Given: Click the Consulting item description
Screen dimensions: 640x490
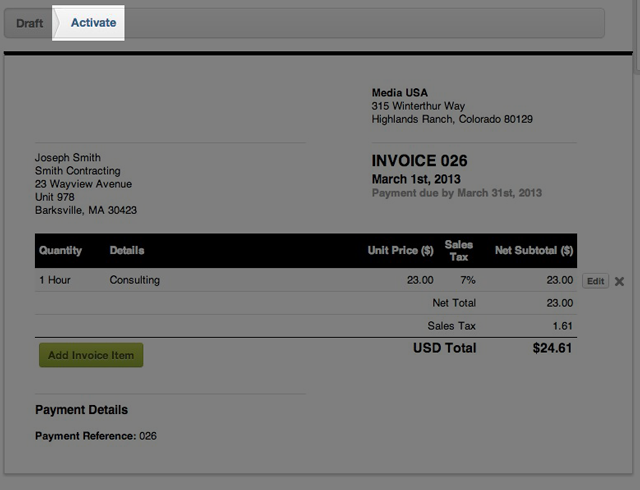Looking at the screenshot, I should [134, 280].
